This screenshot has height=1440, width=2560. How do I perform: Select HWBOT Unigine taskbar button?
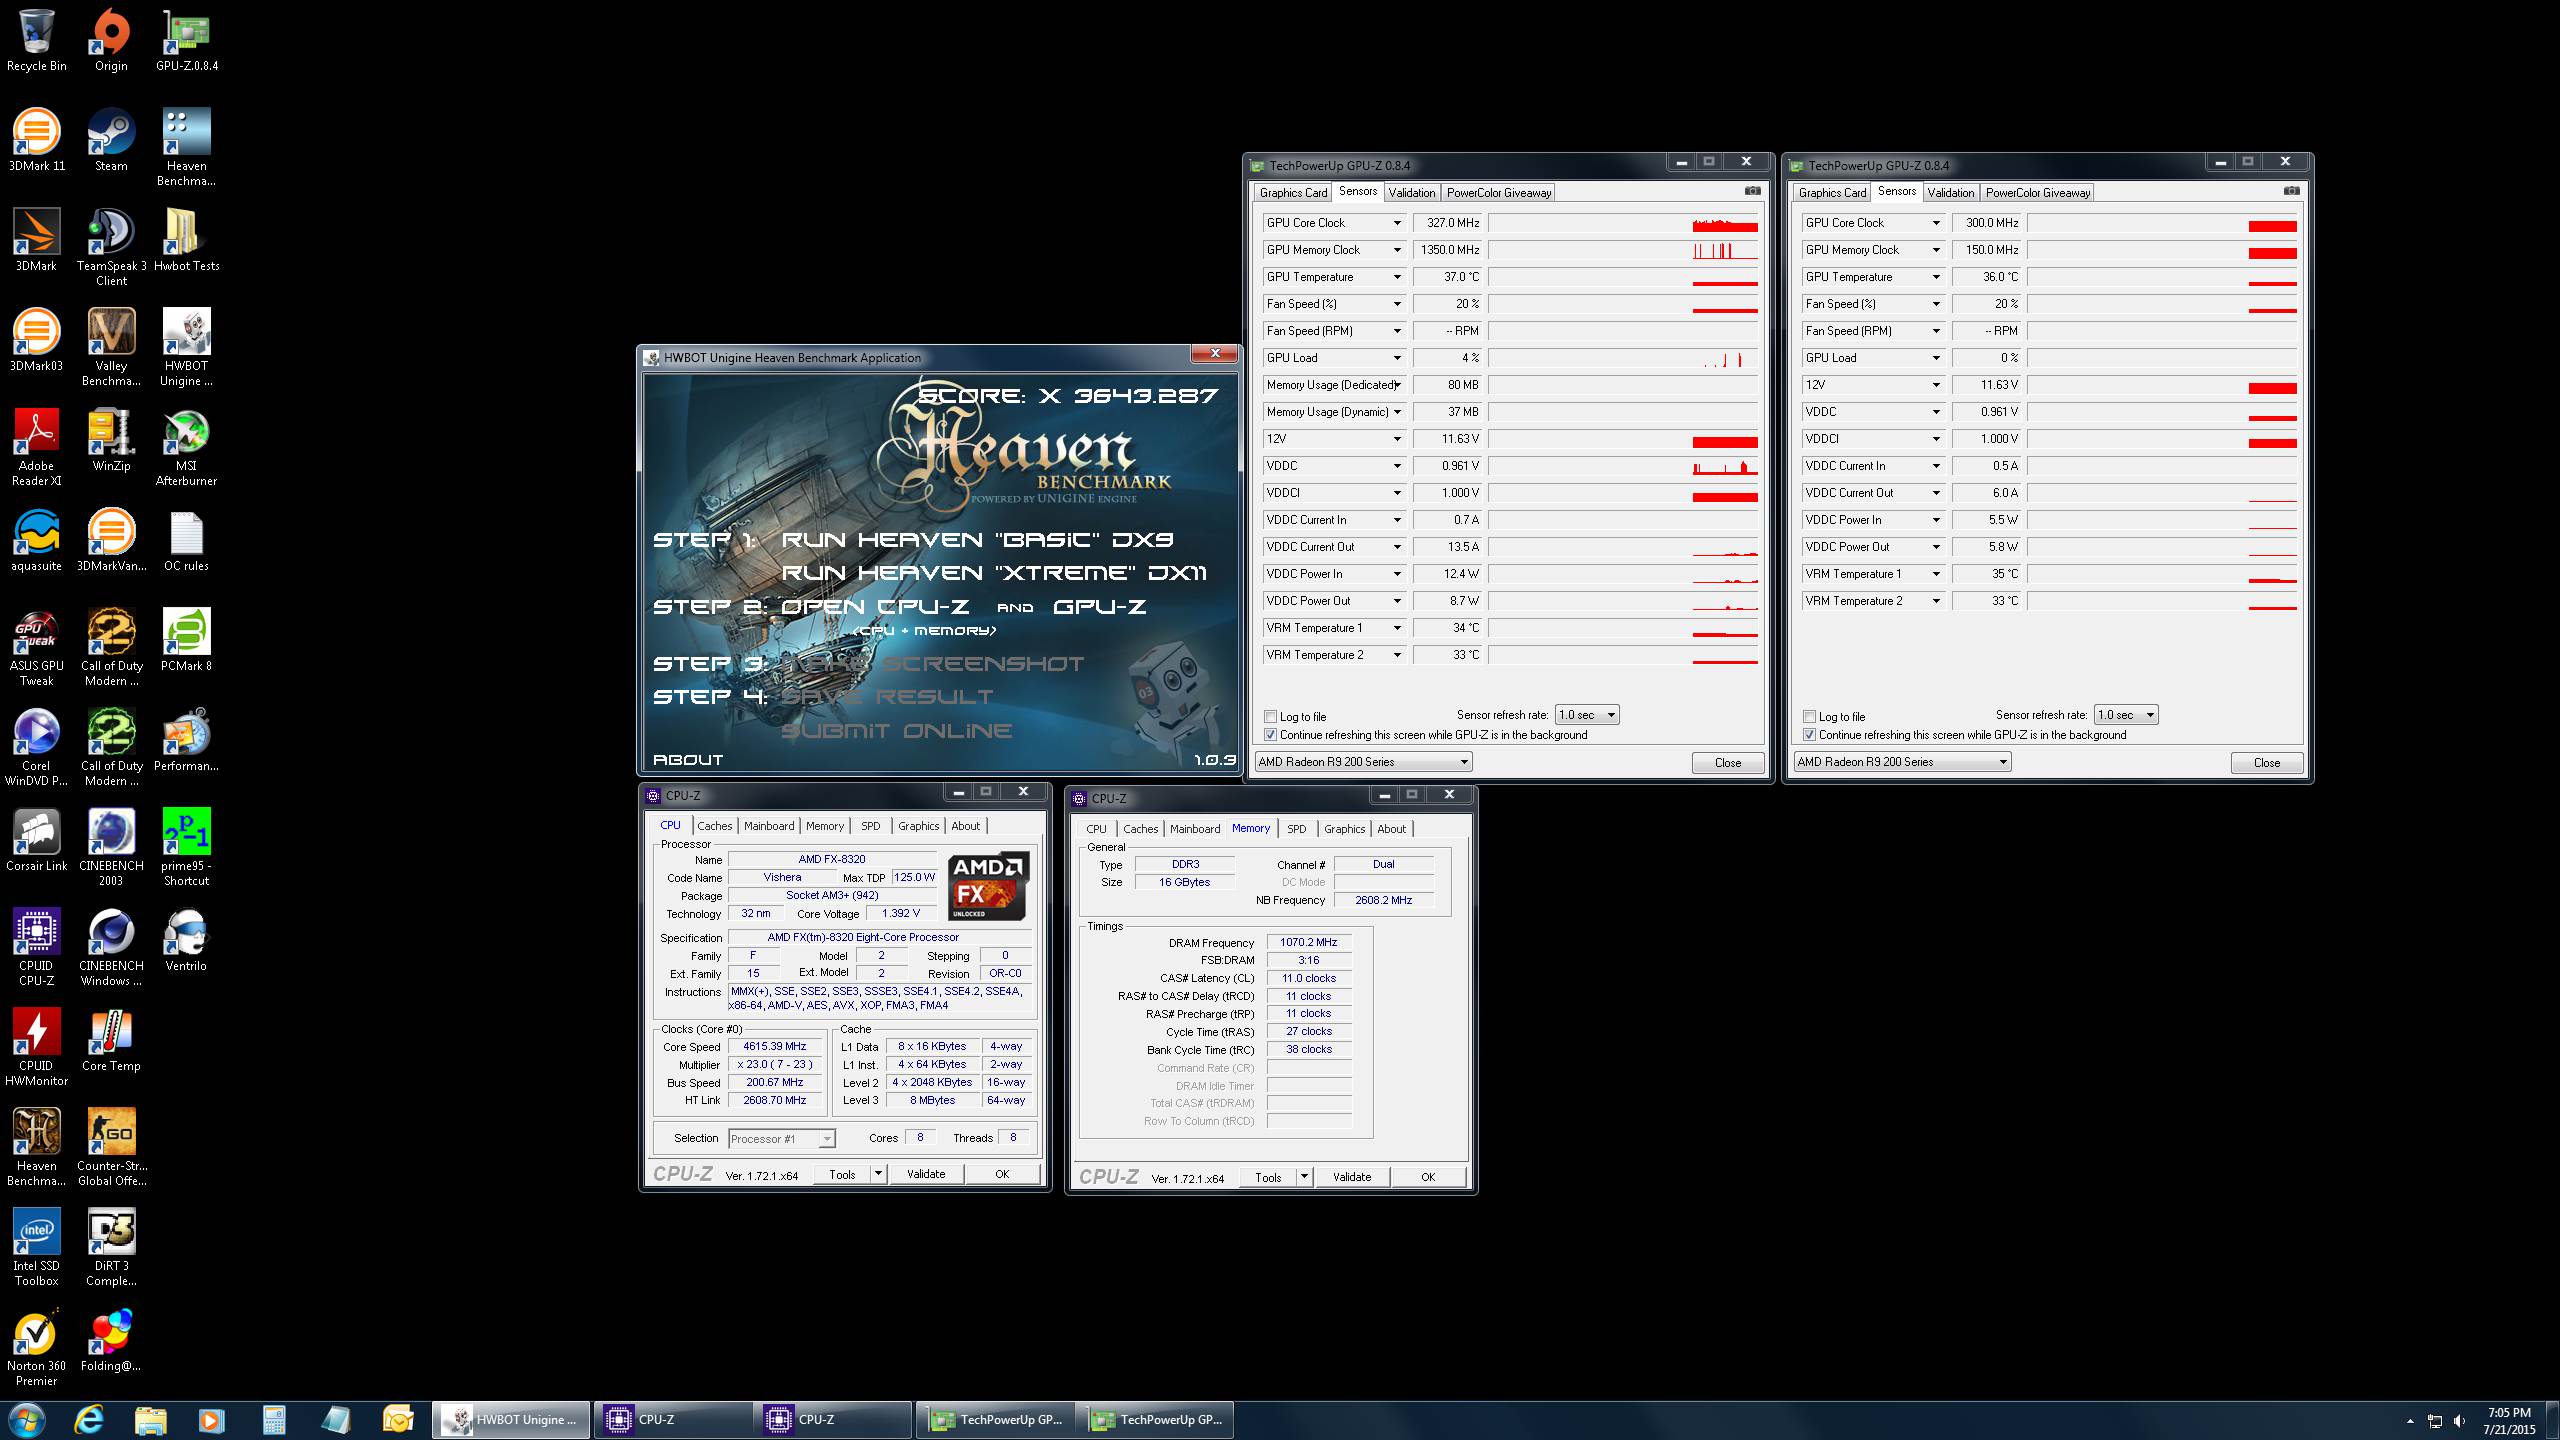(511, 1420)
